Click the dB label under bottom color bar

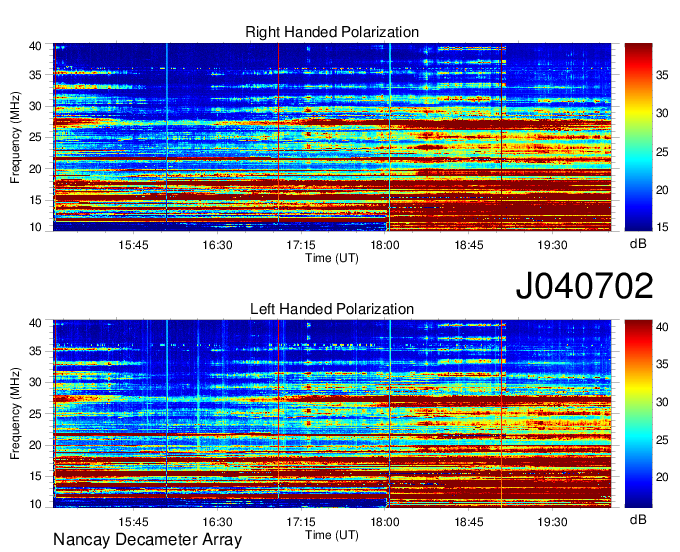click(x=638, y=519)
